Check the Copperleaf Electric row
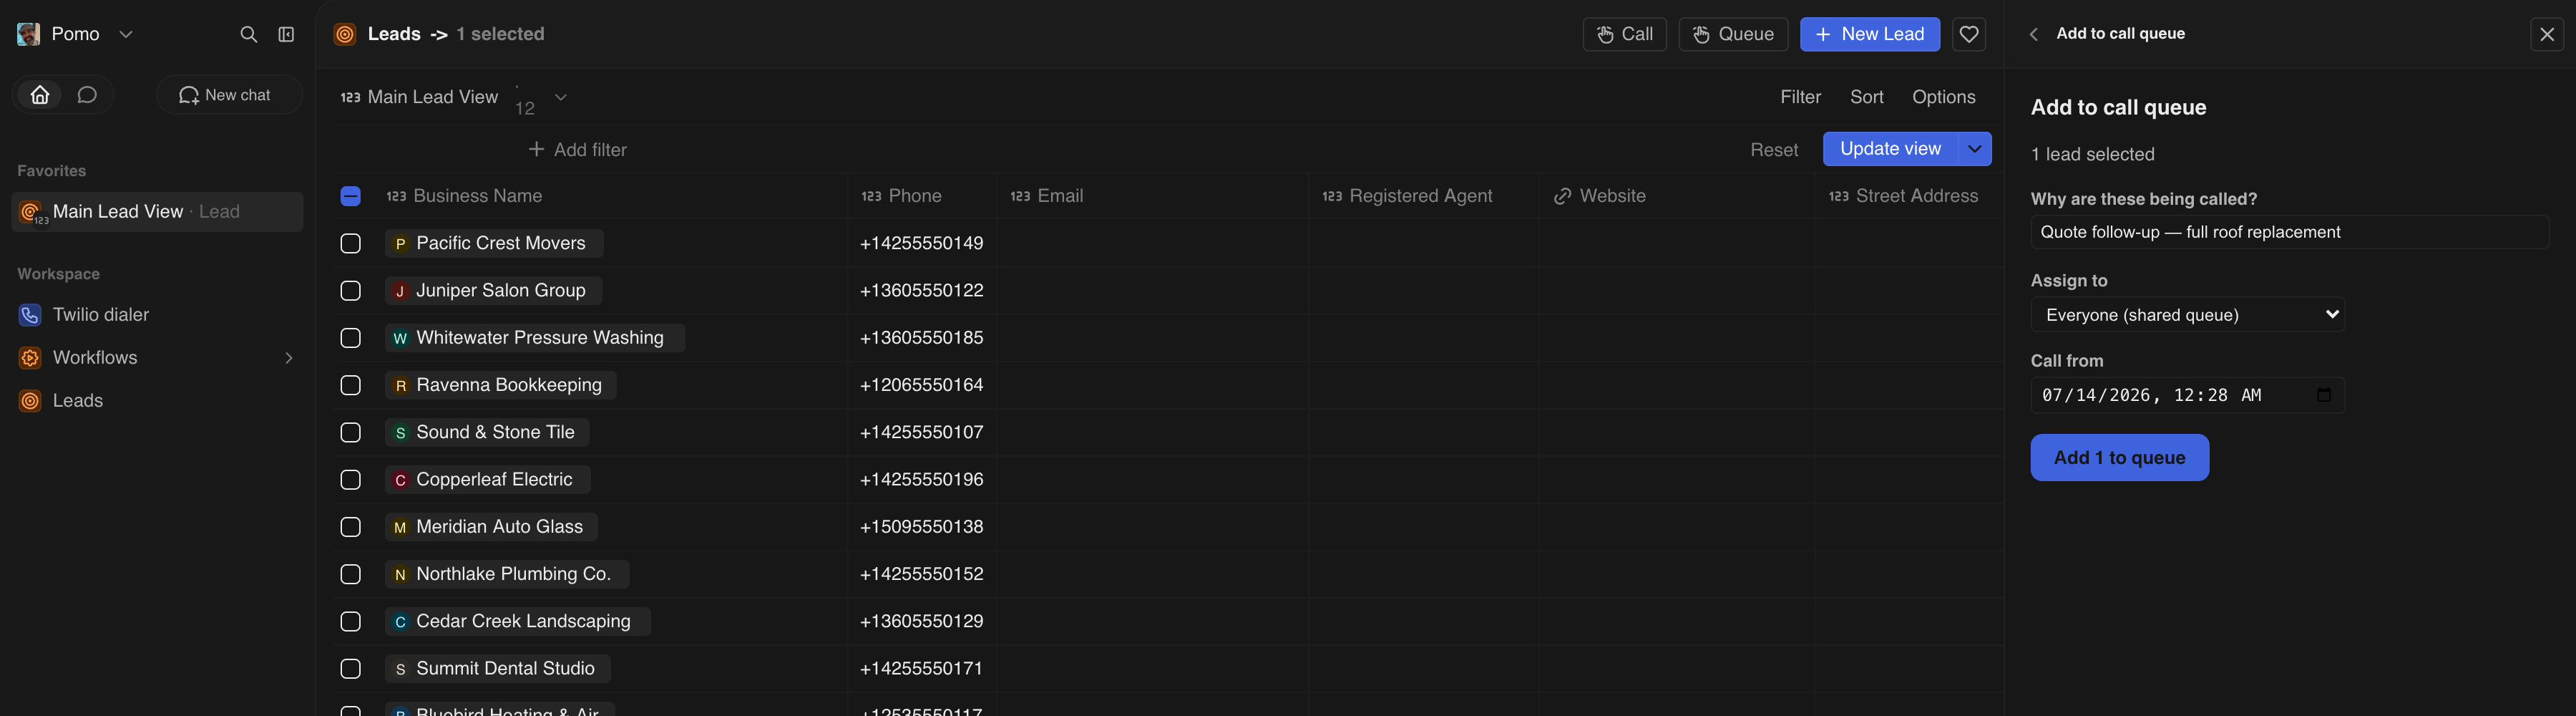The image size is (2576, 716). pos(350,480)
